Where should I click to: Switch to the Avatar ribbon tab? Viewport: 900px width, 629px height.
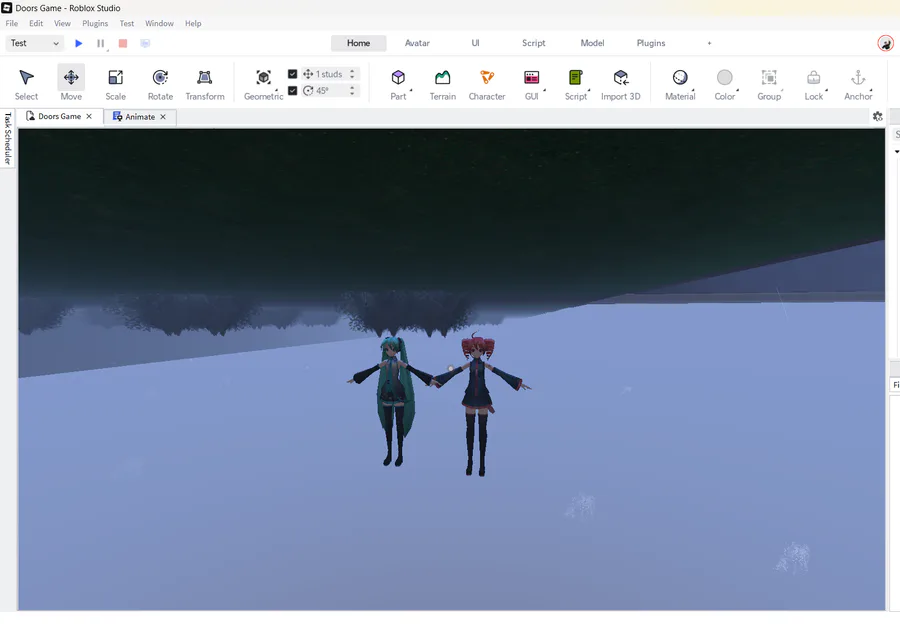click(417, 43)
